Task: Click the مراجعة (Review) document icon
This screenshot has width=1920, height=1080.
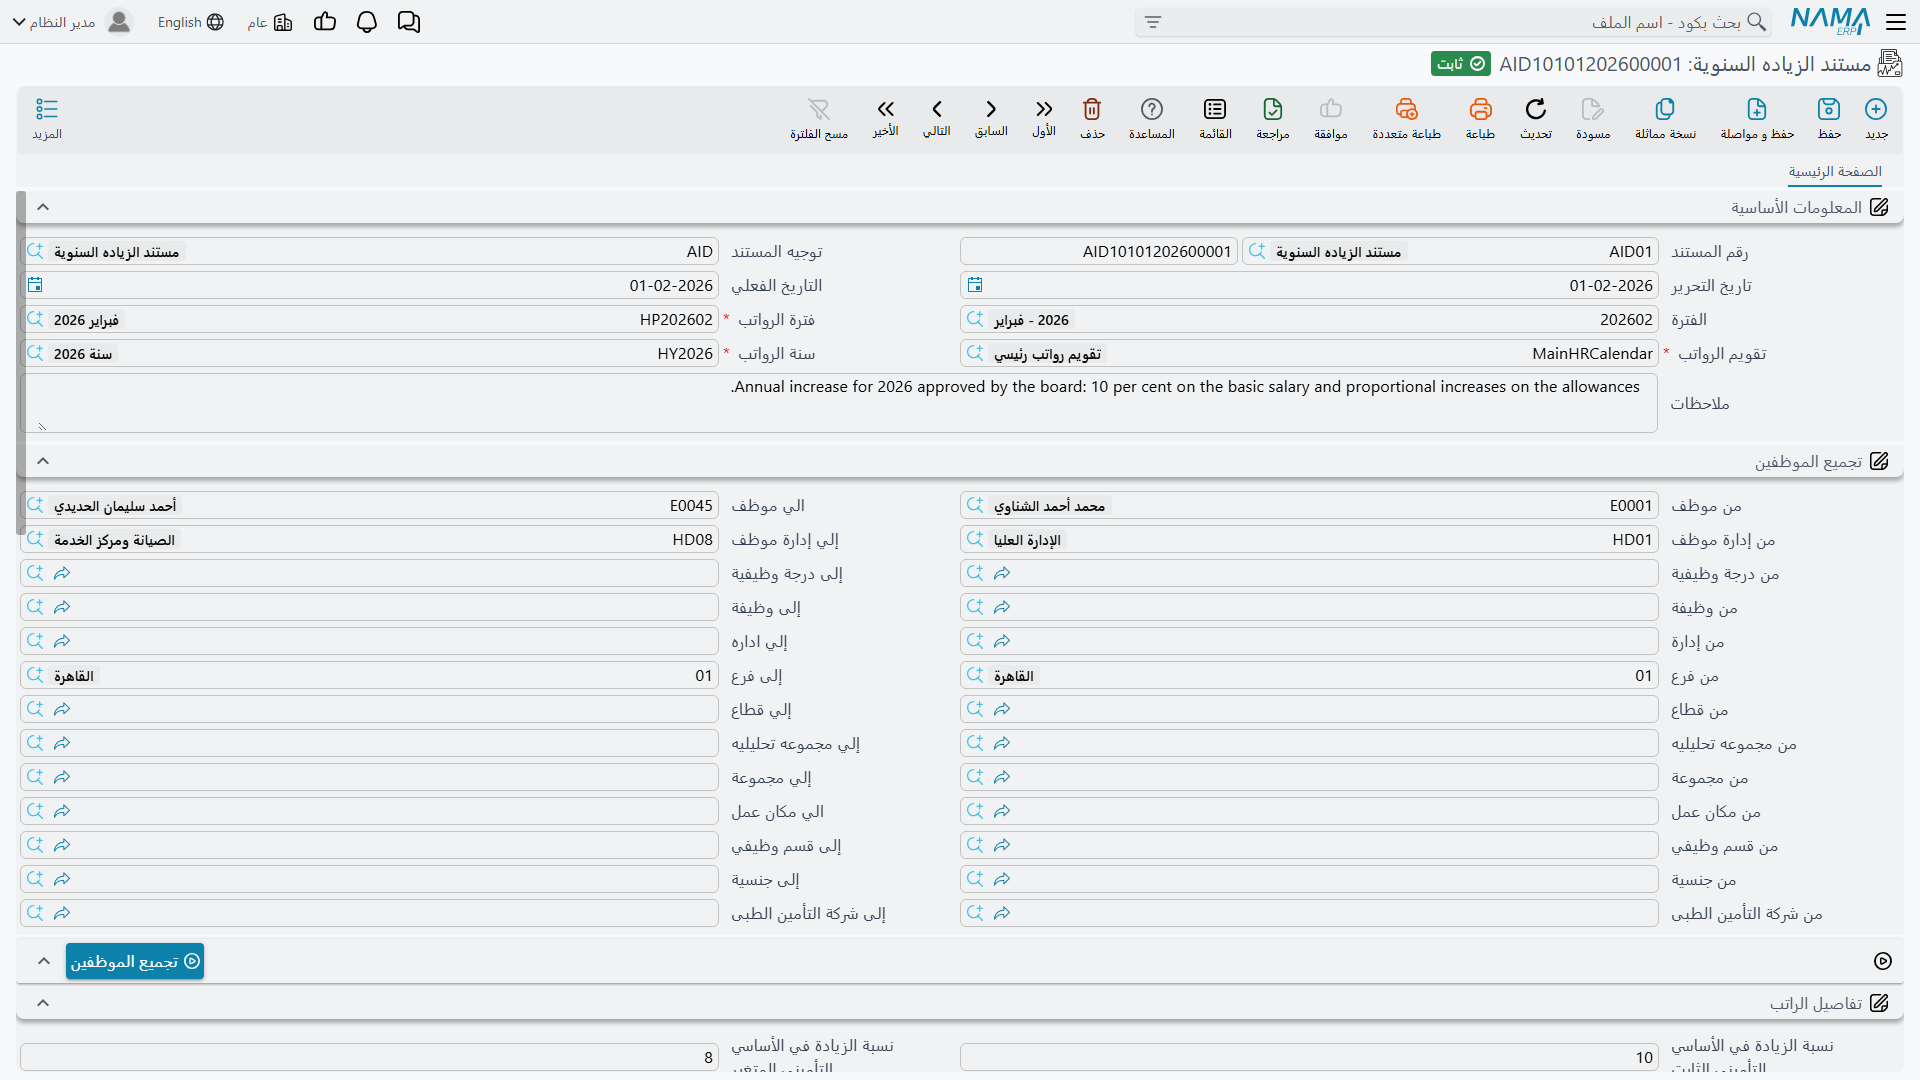Action: 1273,109
